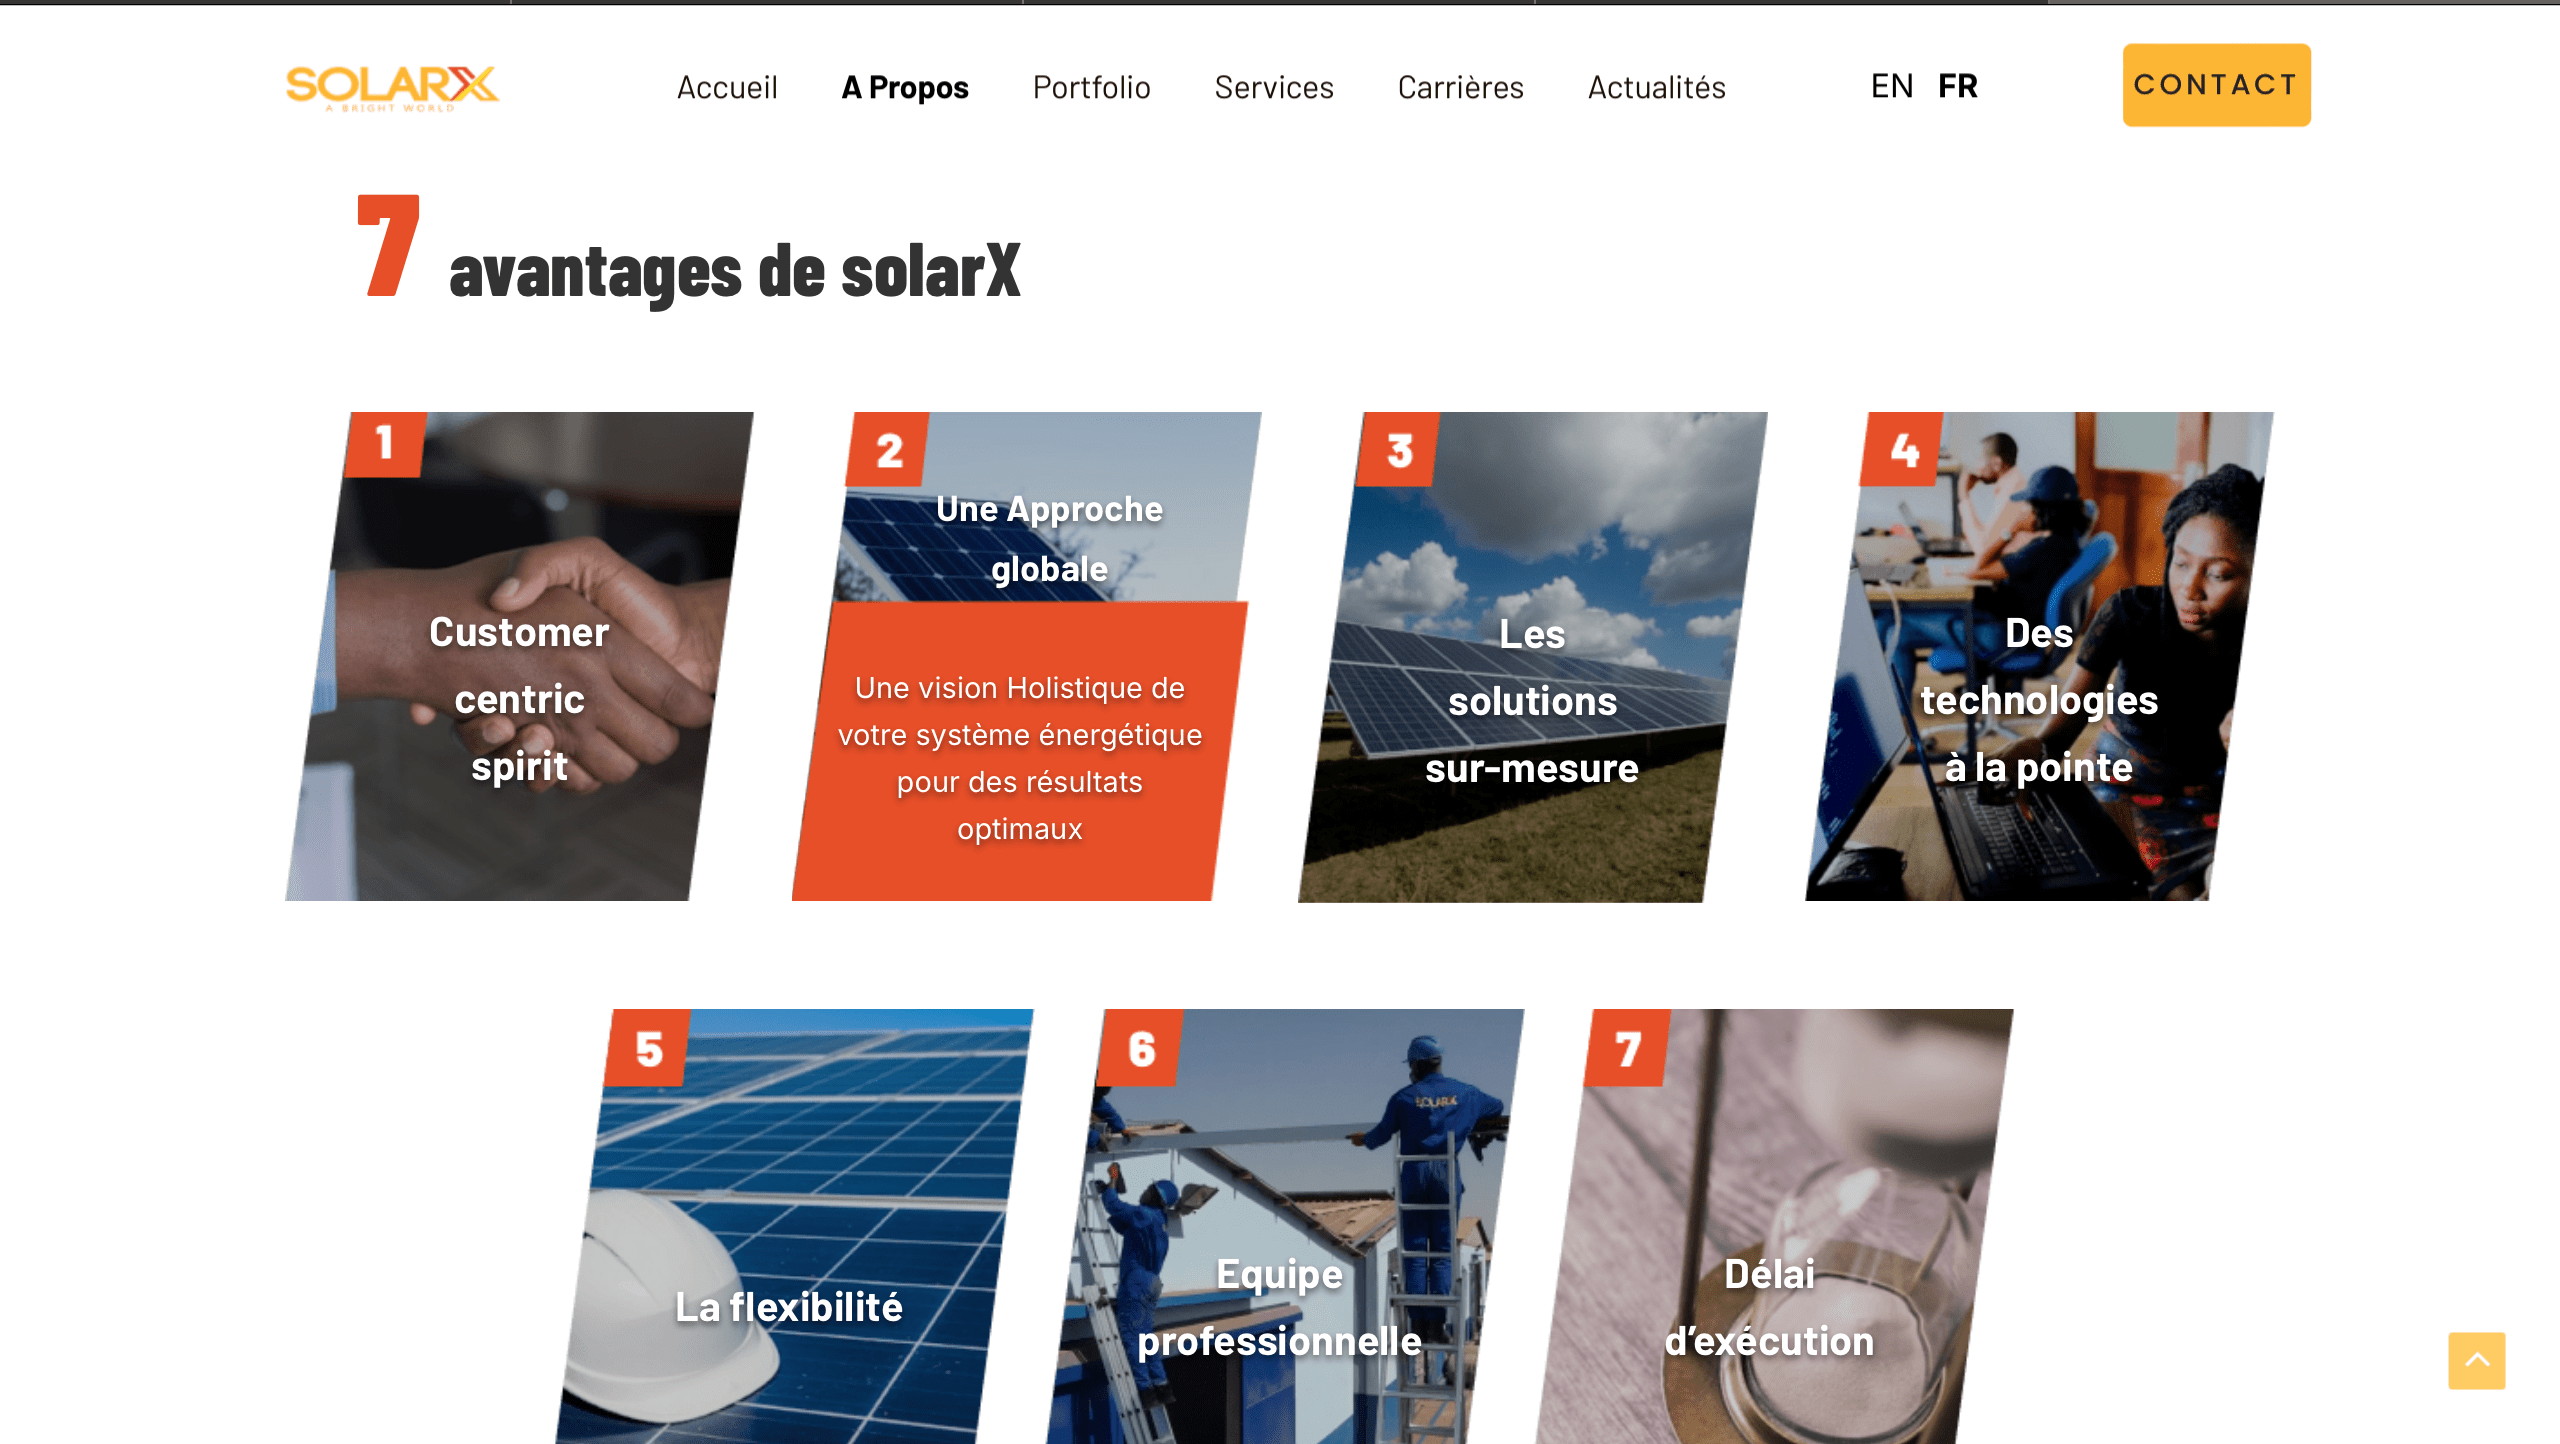This screenshot has width=2560, height=1444.
Task: Select the Customer centric spirit card
Action: (x=519, y=656)
